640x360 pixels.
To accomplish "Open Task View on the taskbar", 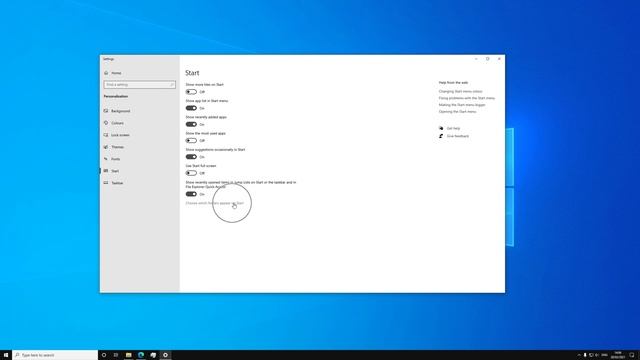I will (x=116, y=355).
